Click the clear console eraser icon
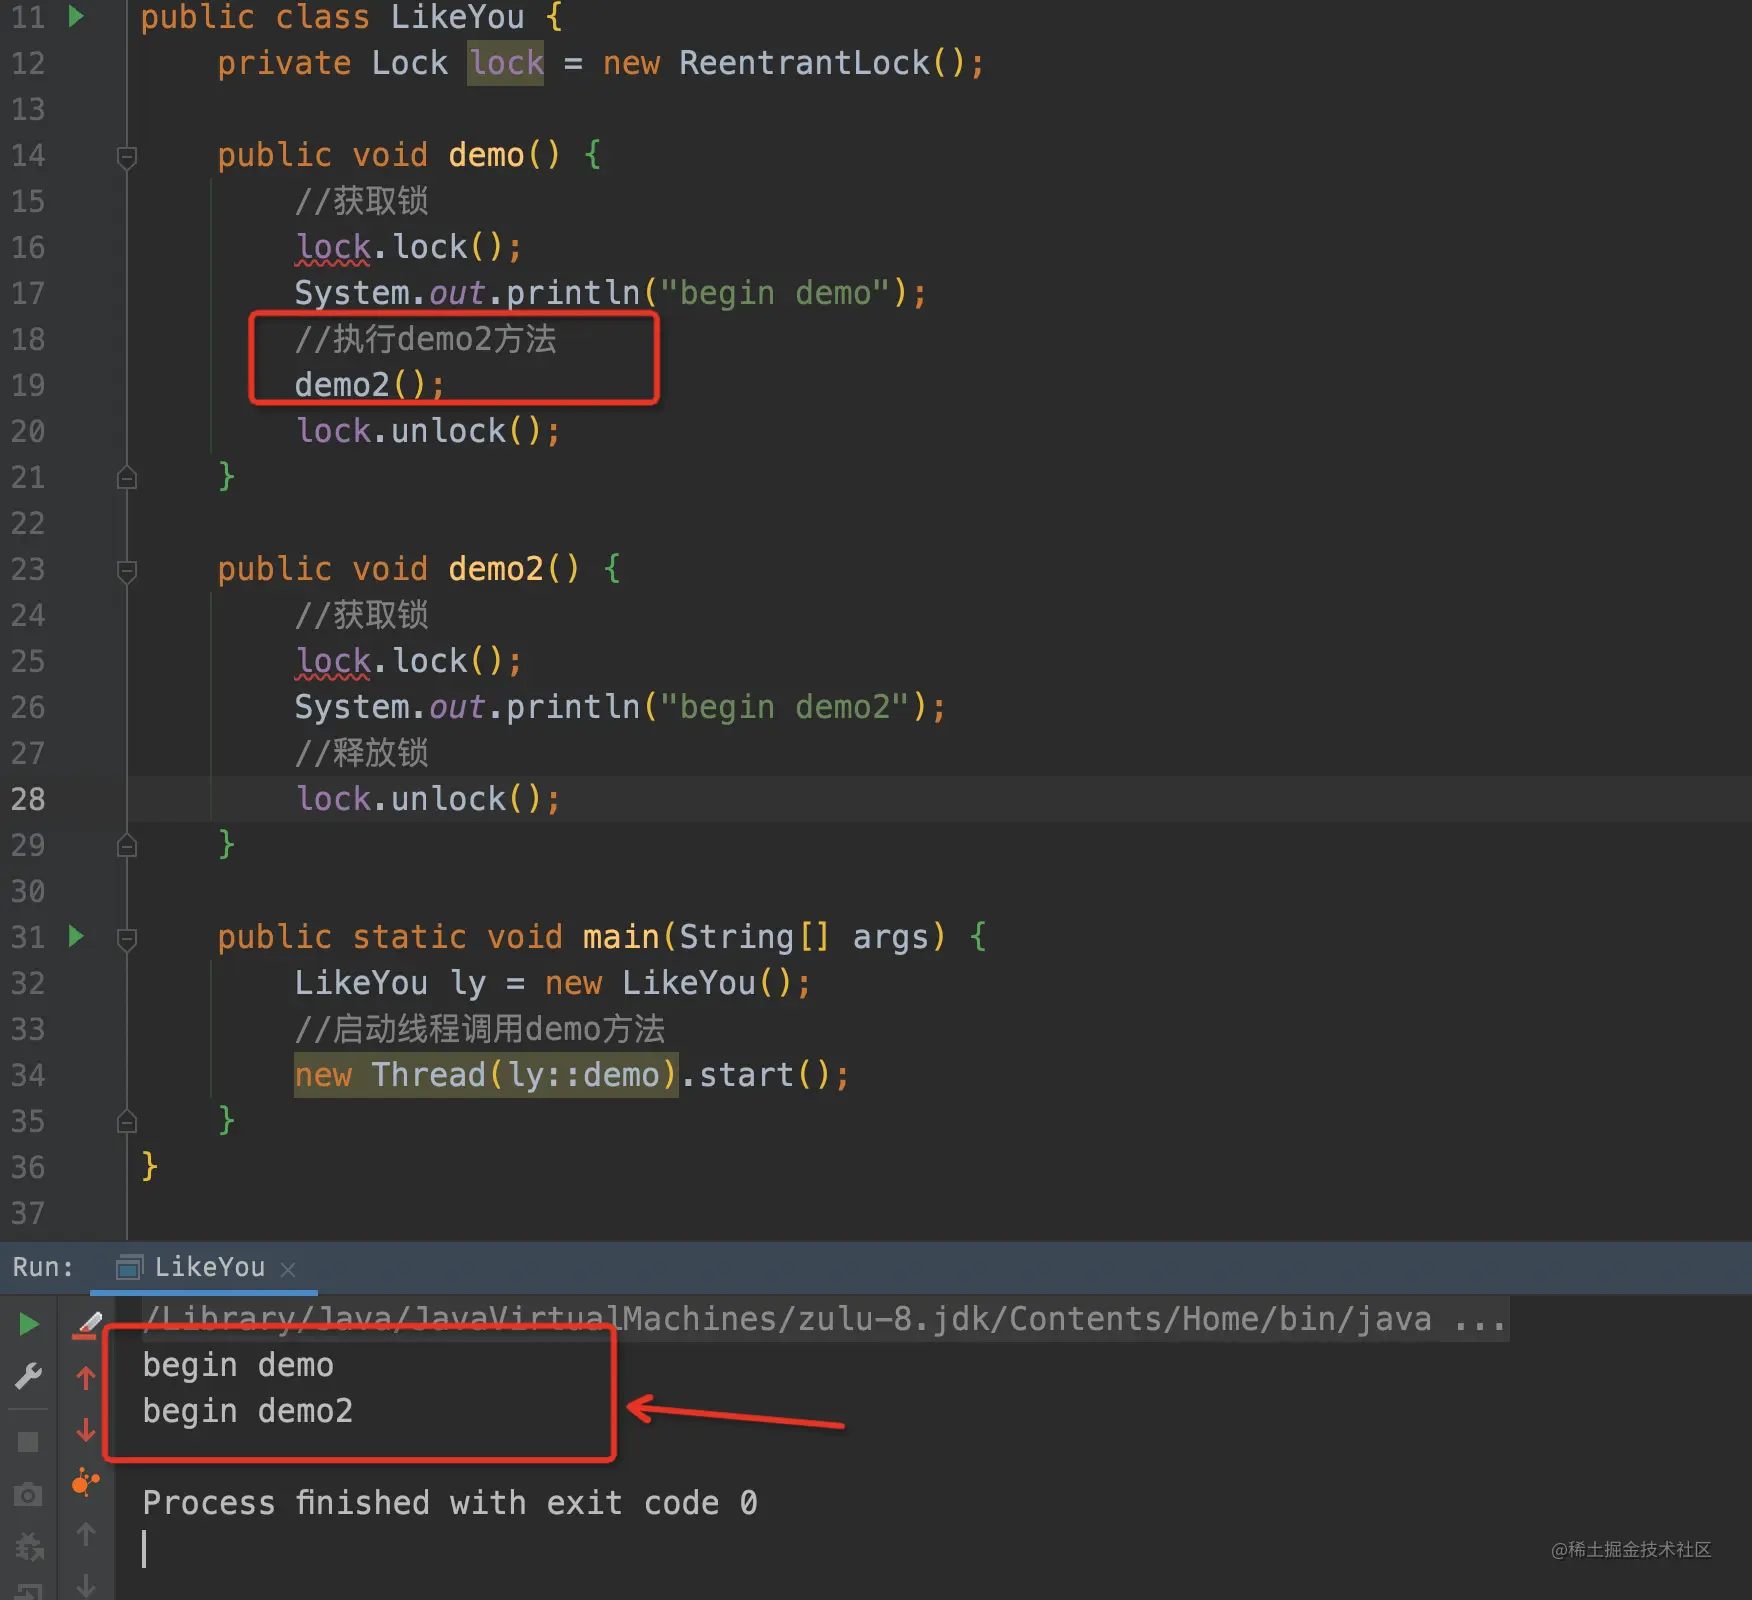This screenshot has height=1600, width=1752. [87, 1325]
